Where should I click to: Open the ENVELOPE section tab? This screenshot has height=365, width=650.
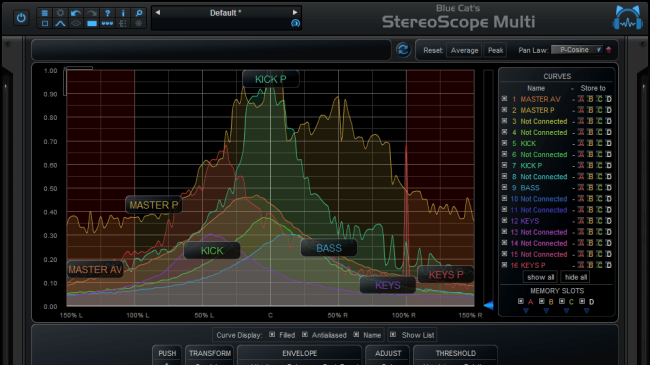299,353
